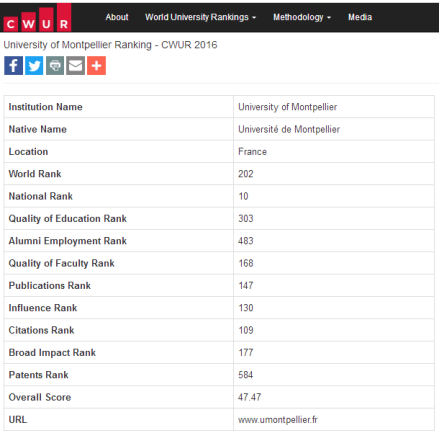The width and height of the screenshot is (439, 433).
Task: Expand World University Rankings dropdown
Action: click(201, 17)
